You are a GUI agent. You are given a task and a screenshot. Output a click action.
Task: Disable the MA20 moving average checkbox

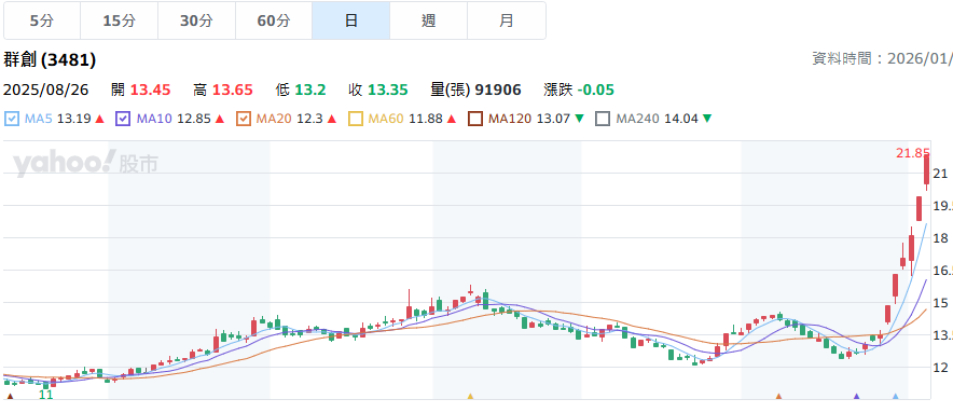pos(243,119)
